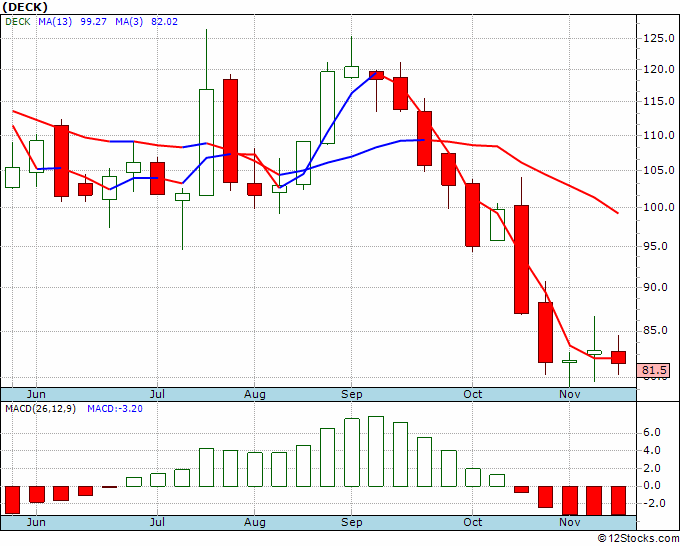This screenshot has height=546, width=680.
Task: Click the large red candle in mid-October
Action: (521, 259)
